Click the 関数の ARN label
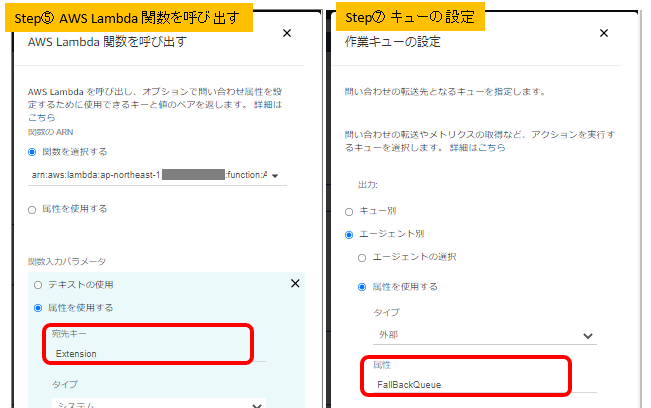The height and width of the screenshot is (408, 651). pos(50,132)
